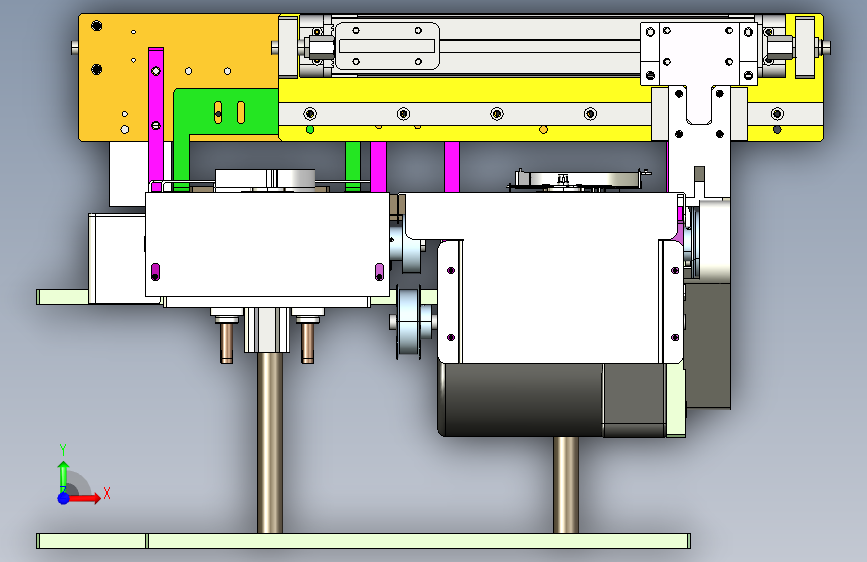The width and height of the screenshot is (867, 562).
Task: Select the long bottom base plate
Action: click(363, 541)
